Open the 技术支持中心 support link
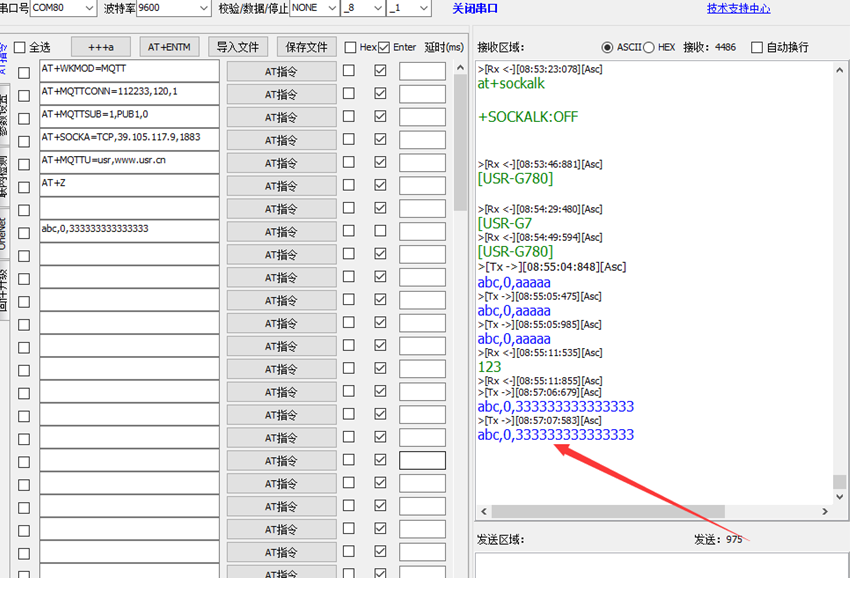The image size is (850, 590). click(738, 9)
